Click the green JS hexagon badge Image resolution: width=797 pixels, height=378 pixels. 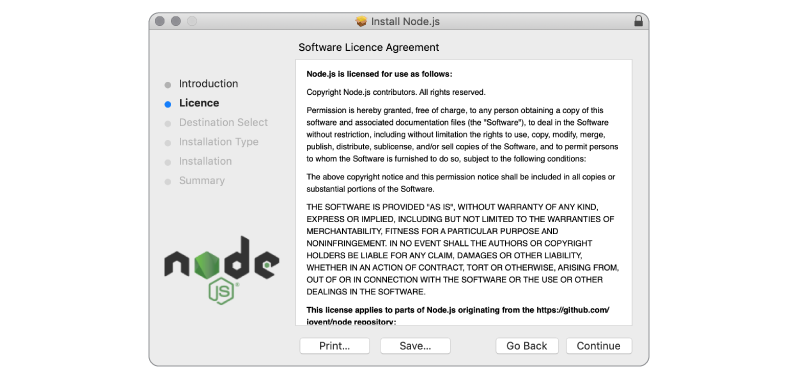point(222,292)
